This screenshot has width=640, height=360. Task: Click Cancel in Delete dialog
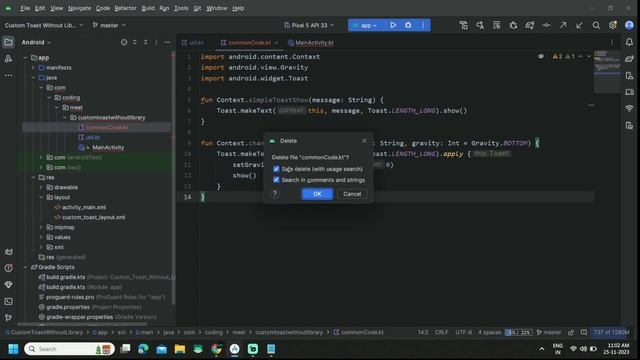352,194
